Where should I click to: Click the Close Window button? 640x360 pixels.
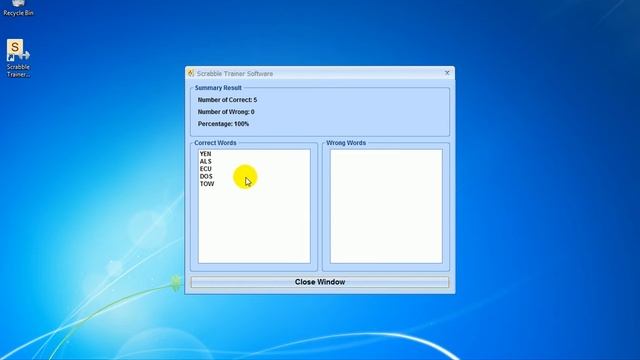(320, 282)
